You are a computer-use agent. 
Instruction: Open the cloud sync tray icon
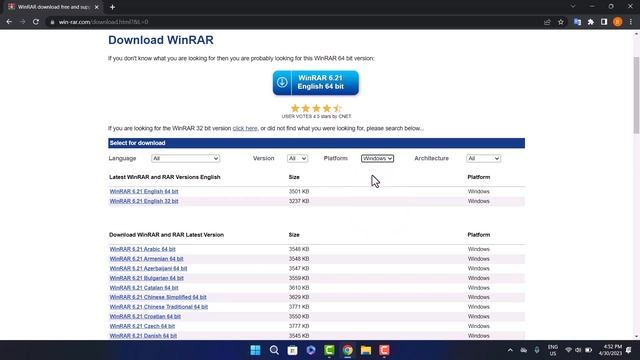pos(524,350)
